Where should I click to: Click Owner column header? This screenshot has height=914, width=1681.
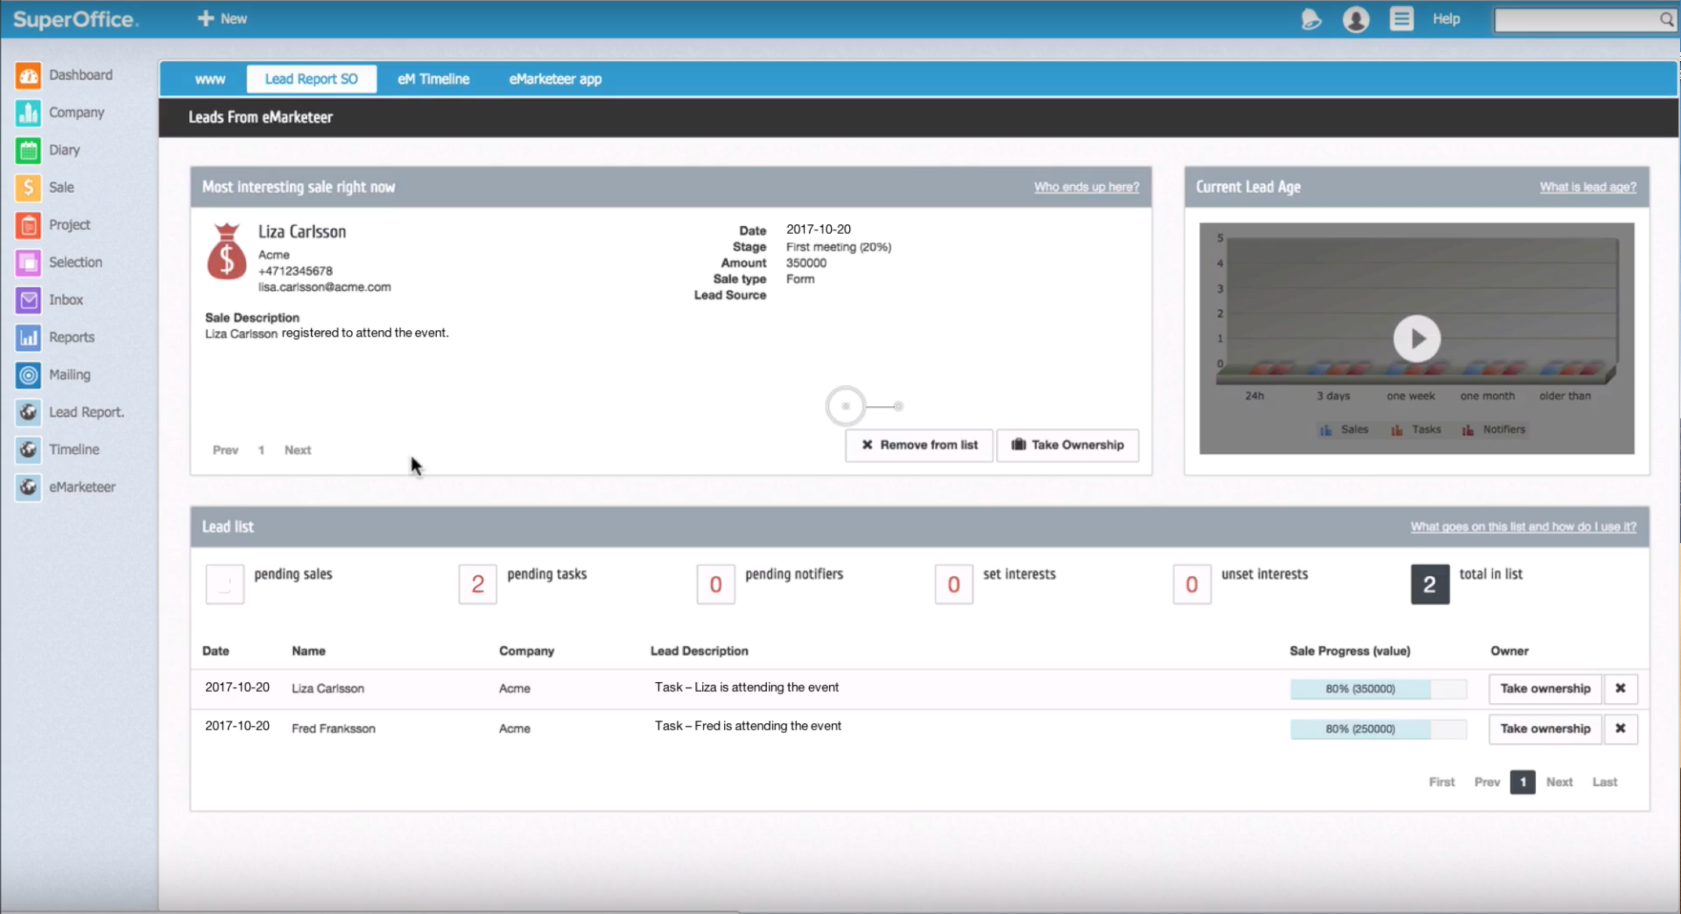(1509, 651)
